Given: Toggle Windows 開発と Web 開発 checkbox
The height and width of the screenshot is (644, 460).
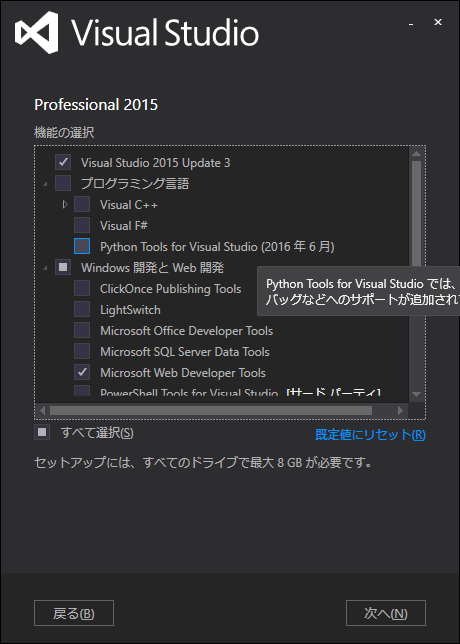Looking at the screenshot, I should (x=63, y=267).
